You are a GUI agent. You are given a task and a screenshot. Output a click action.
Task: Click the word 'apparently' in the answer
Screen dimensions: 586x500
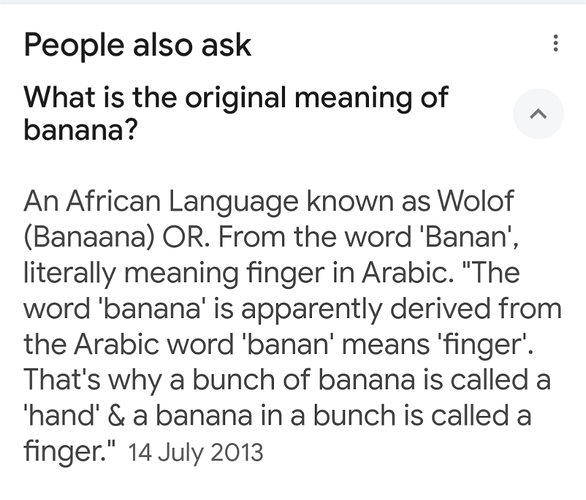(311, 310)
